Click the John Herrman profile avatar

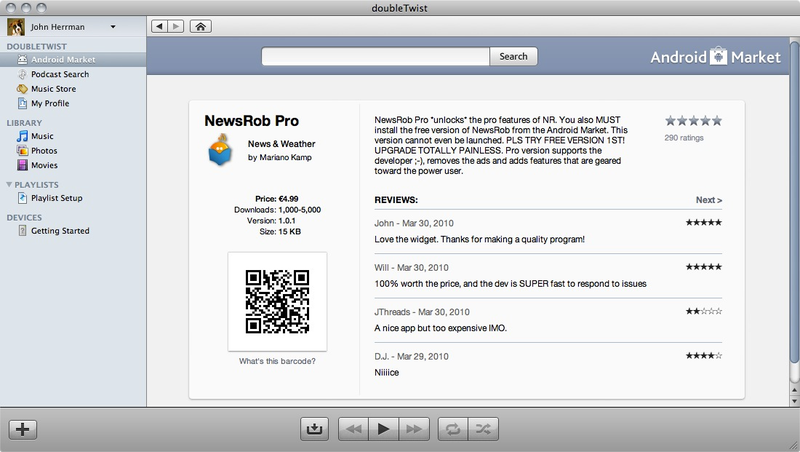pyautogui.click(x=16, y=27)
